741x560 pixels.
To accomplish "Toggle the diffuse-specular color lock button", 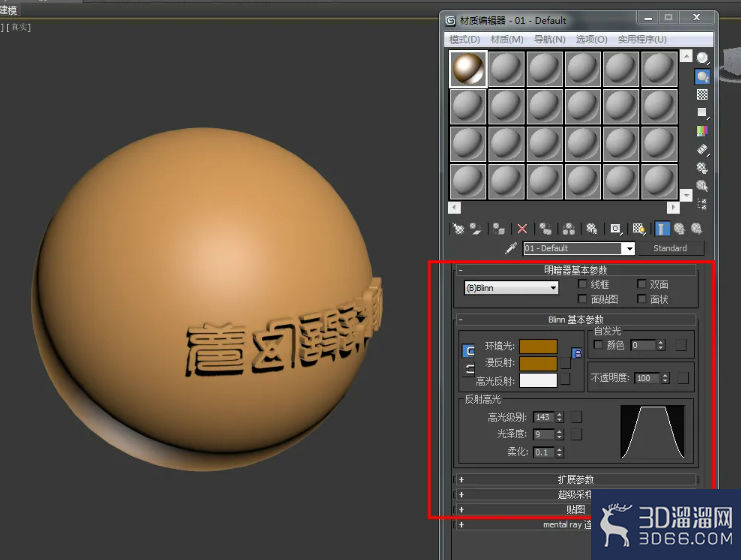I will 468,369.
